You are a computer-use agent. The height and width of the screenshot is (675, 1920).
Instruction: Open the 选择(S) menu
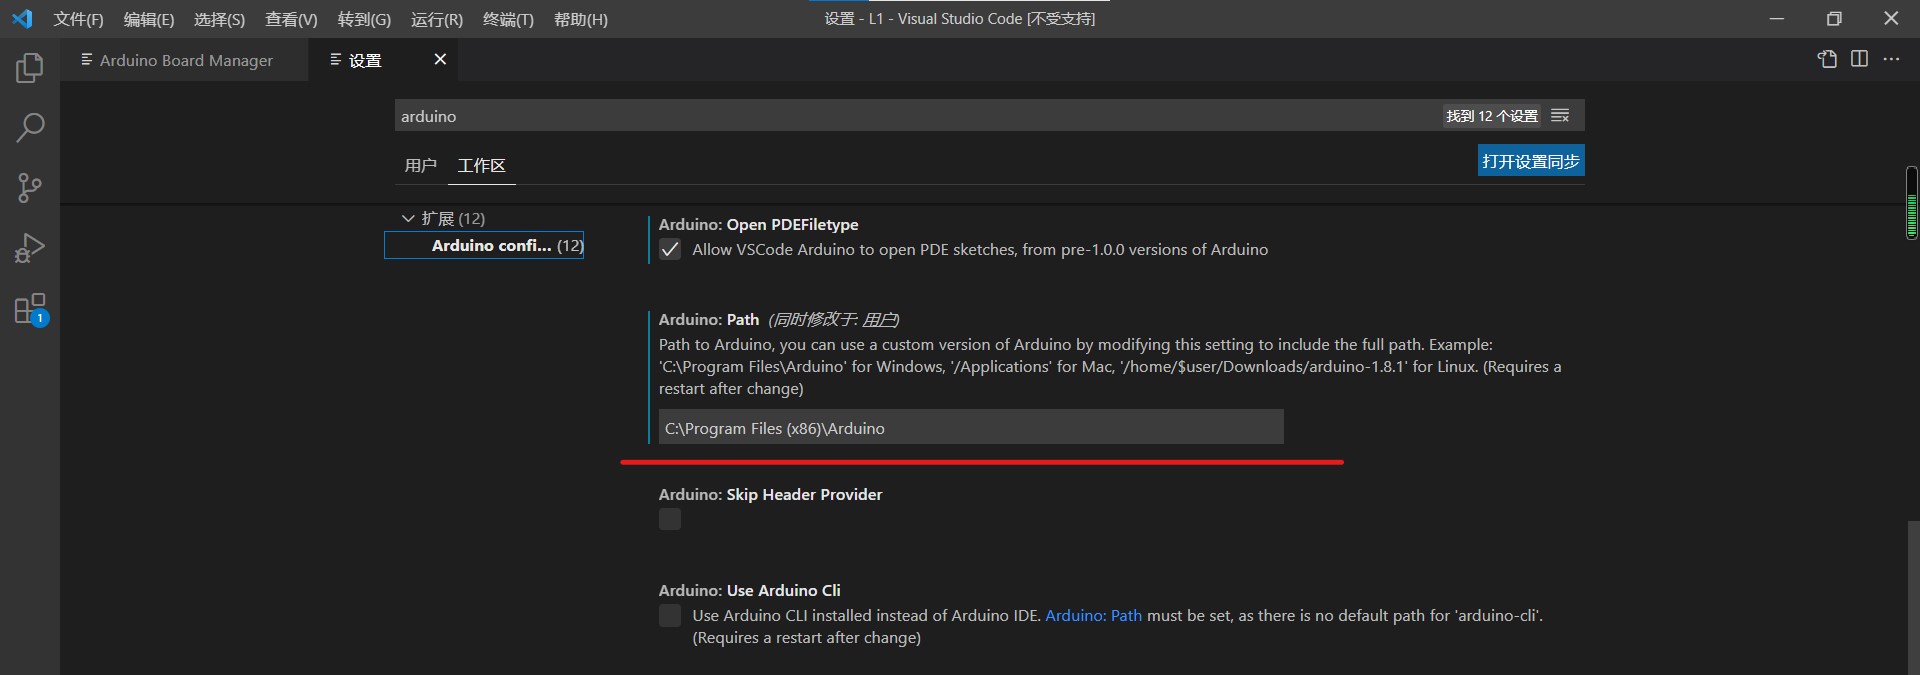point(219,19)
